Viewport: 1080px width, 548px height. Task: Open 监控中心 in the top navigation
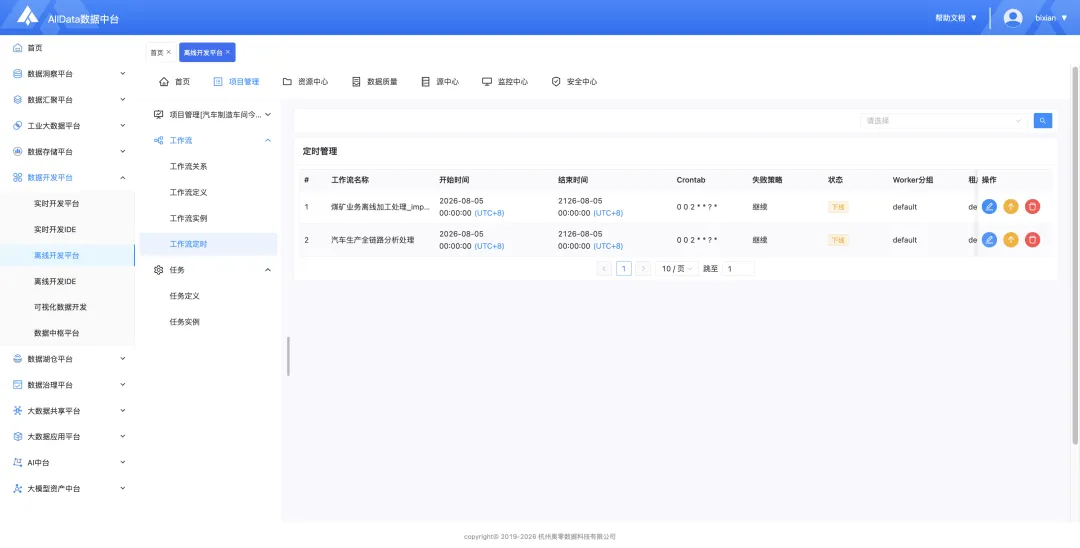click(505, 81)
